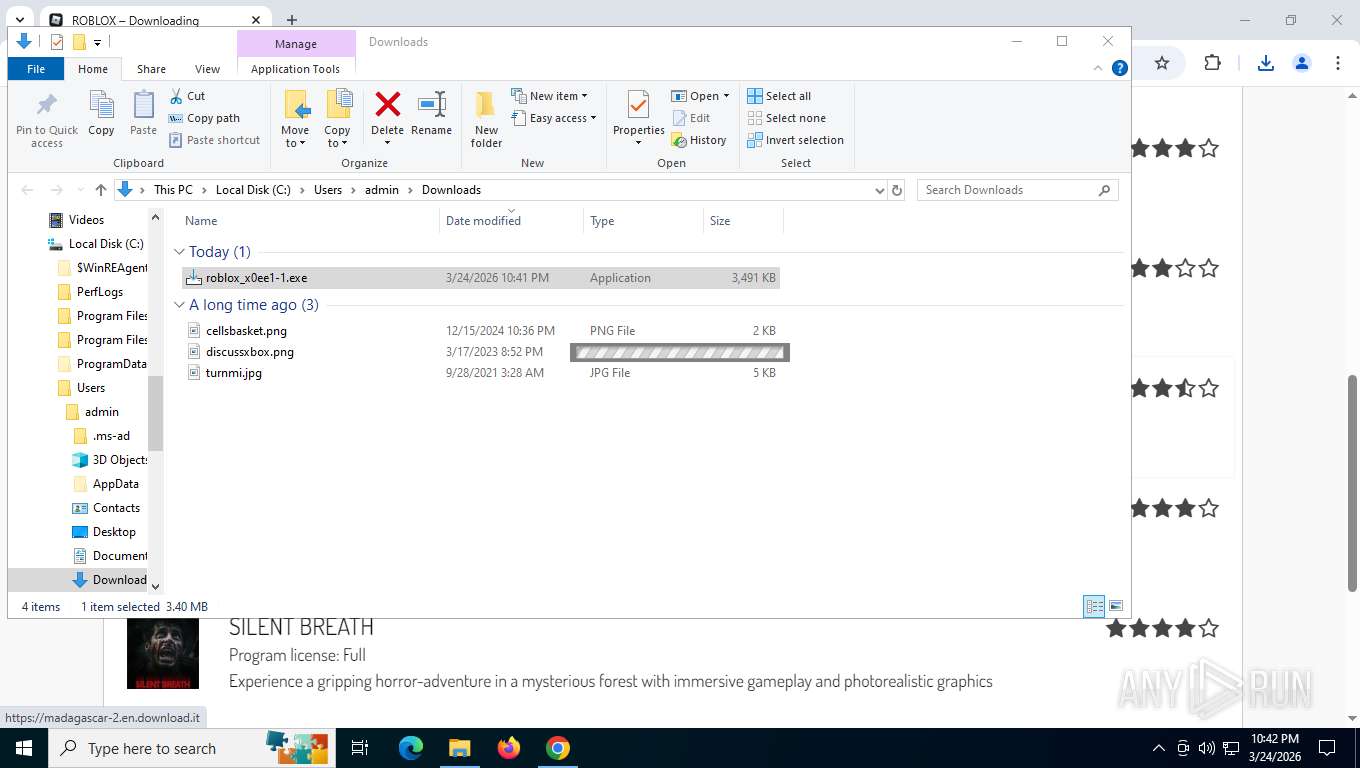Click Local Disk (C:) breadcrumb

point(253,190)
